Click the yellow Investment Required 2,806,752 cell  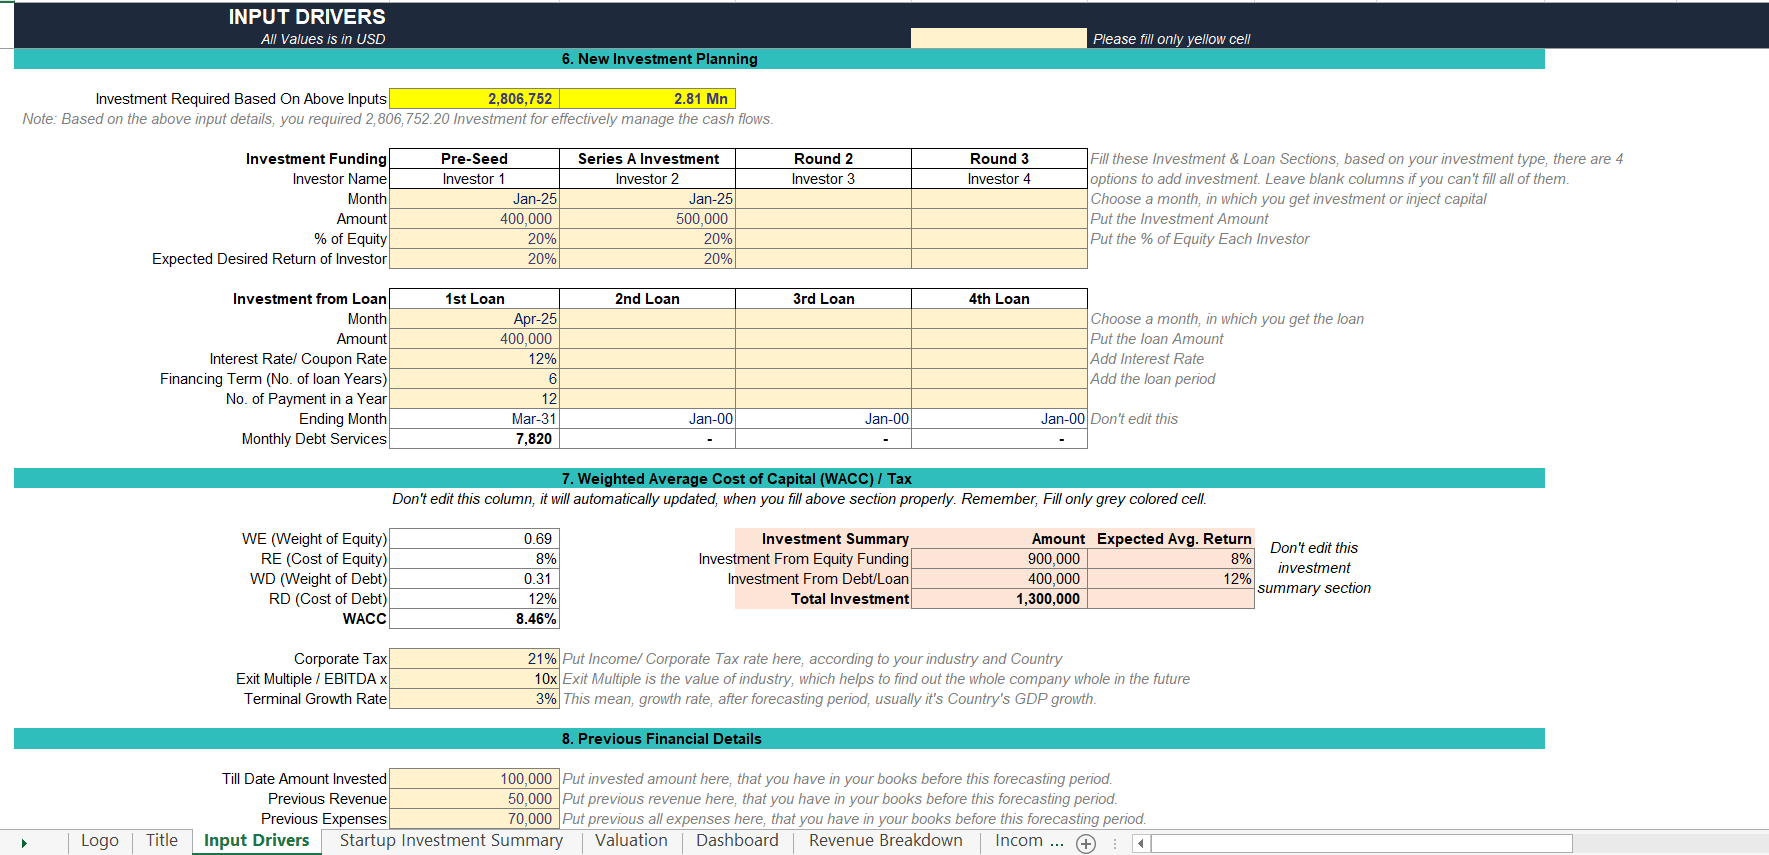point(474,99)
